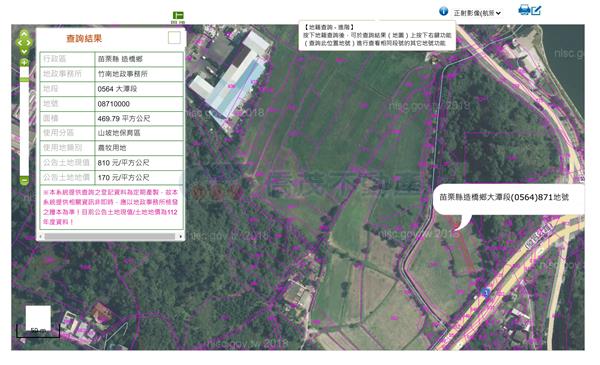Click the red route marker on highway
The width and height of the screenshot is (600, 365).
(x=486, y=293)
